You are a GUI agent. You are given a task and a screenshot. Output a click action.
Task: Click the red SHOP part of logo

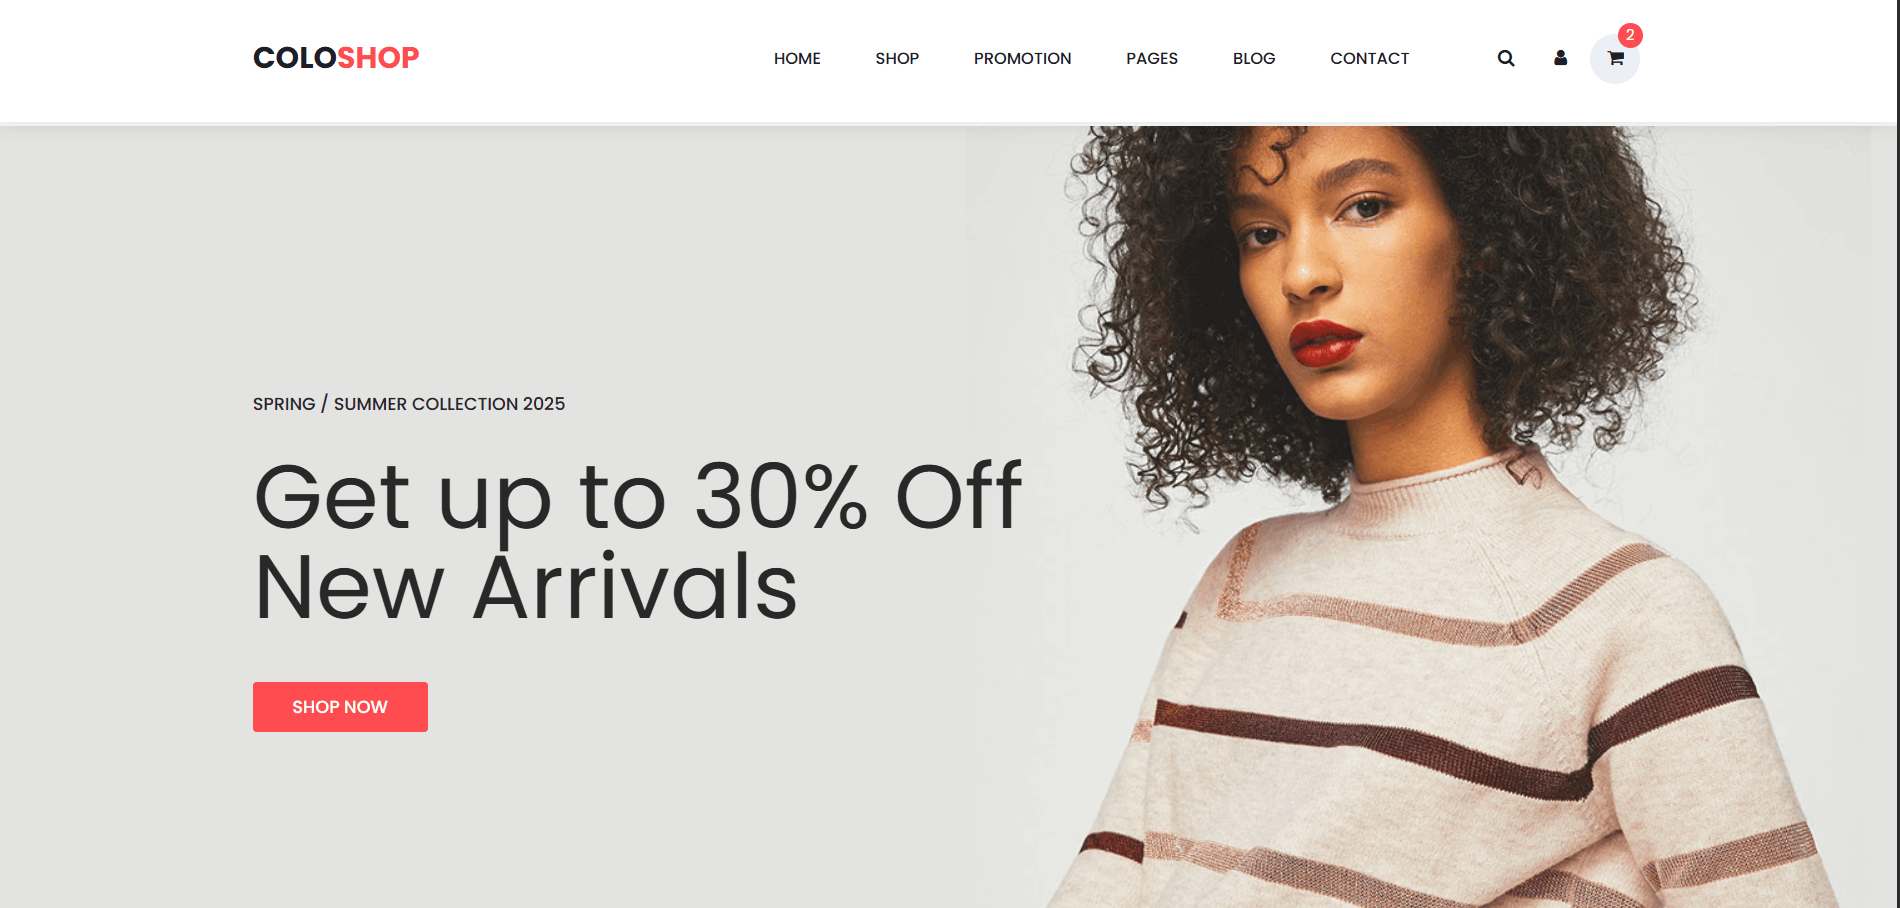click(x=378, y=58)
